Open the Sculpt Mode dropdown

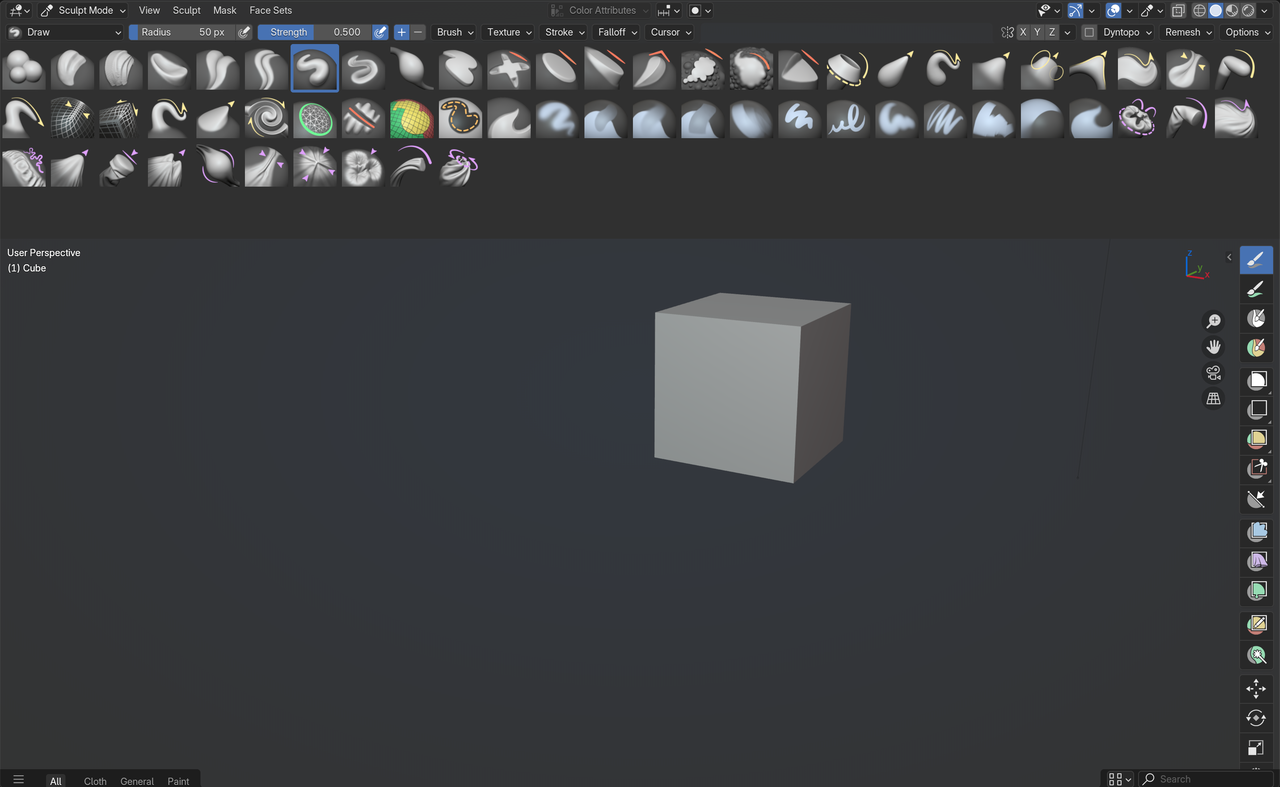[84, 10]
